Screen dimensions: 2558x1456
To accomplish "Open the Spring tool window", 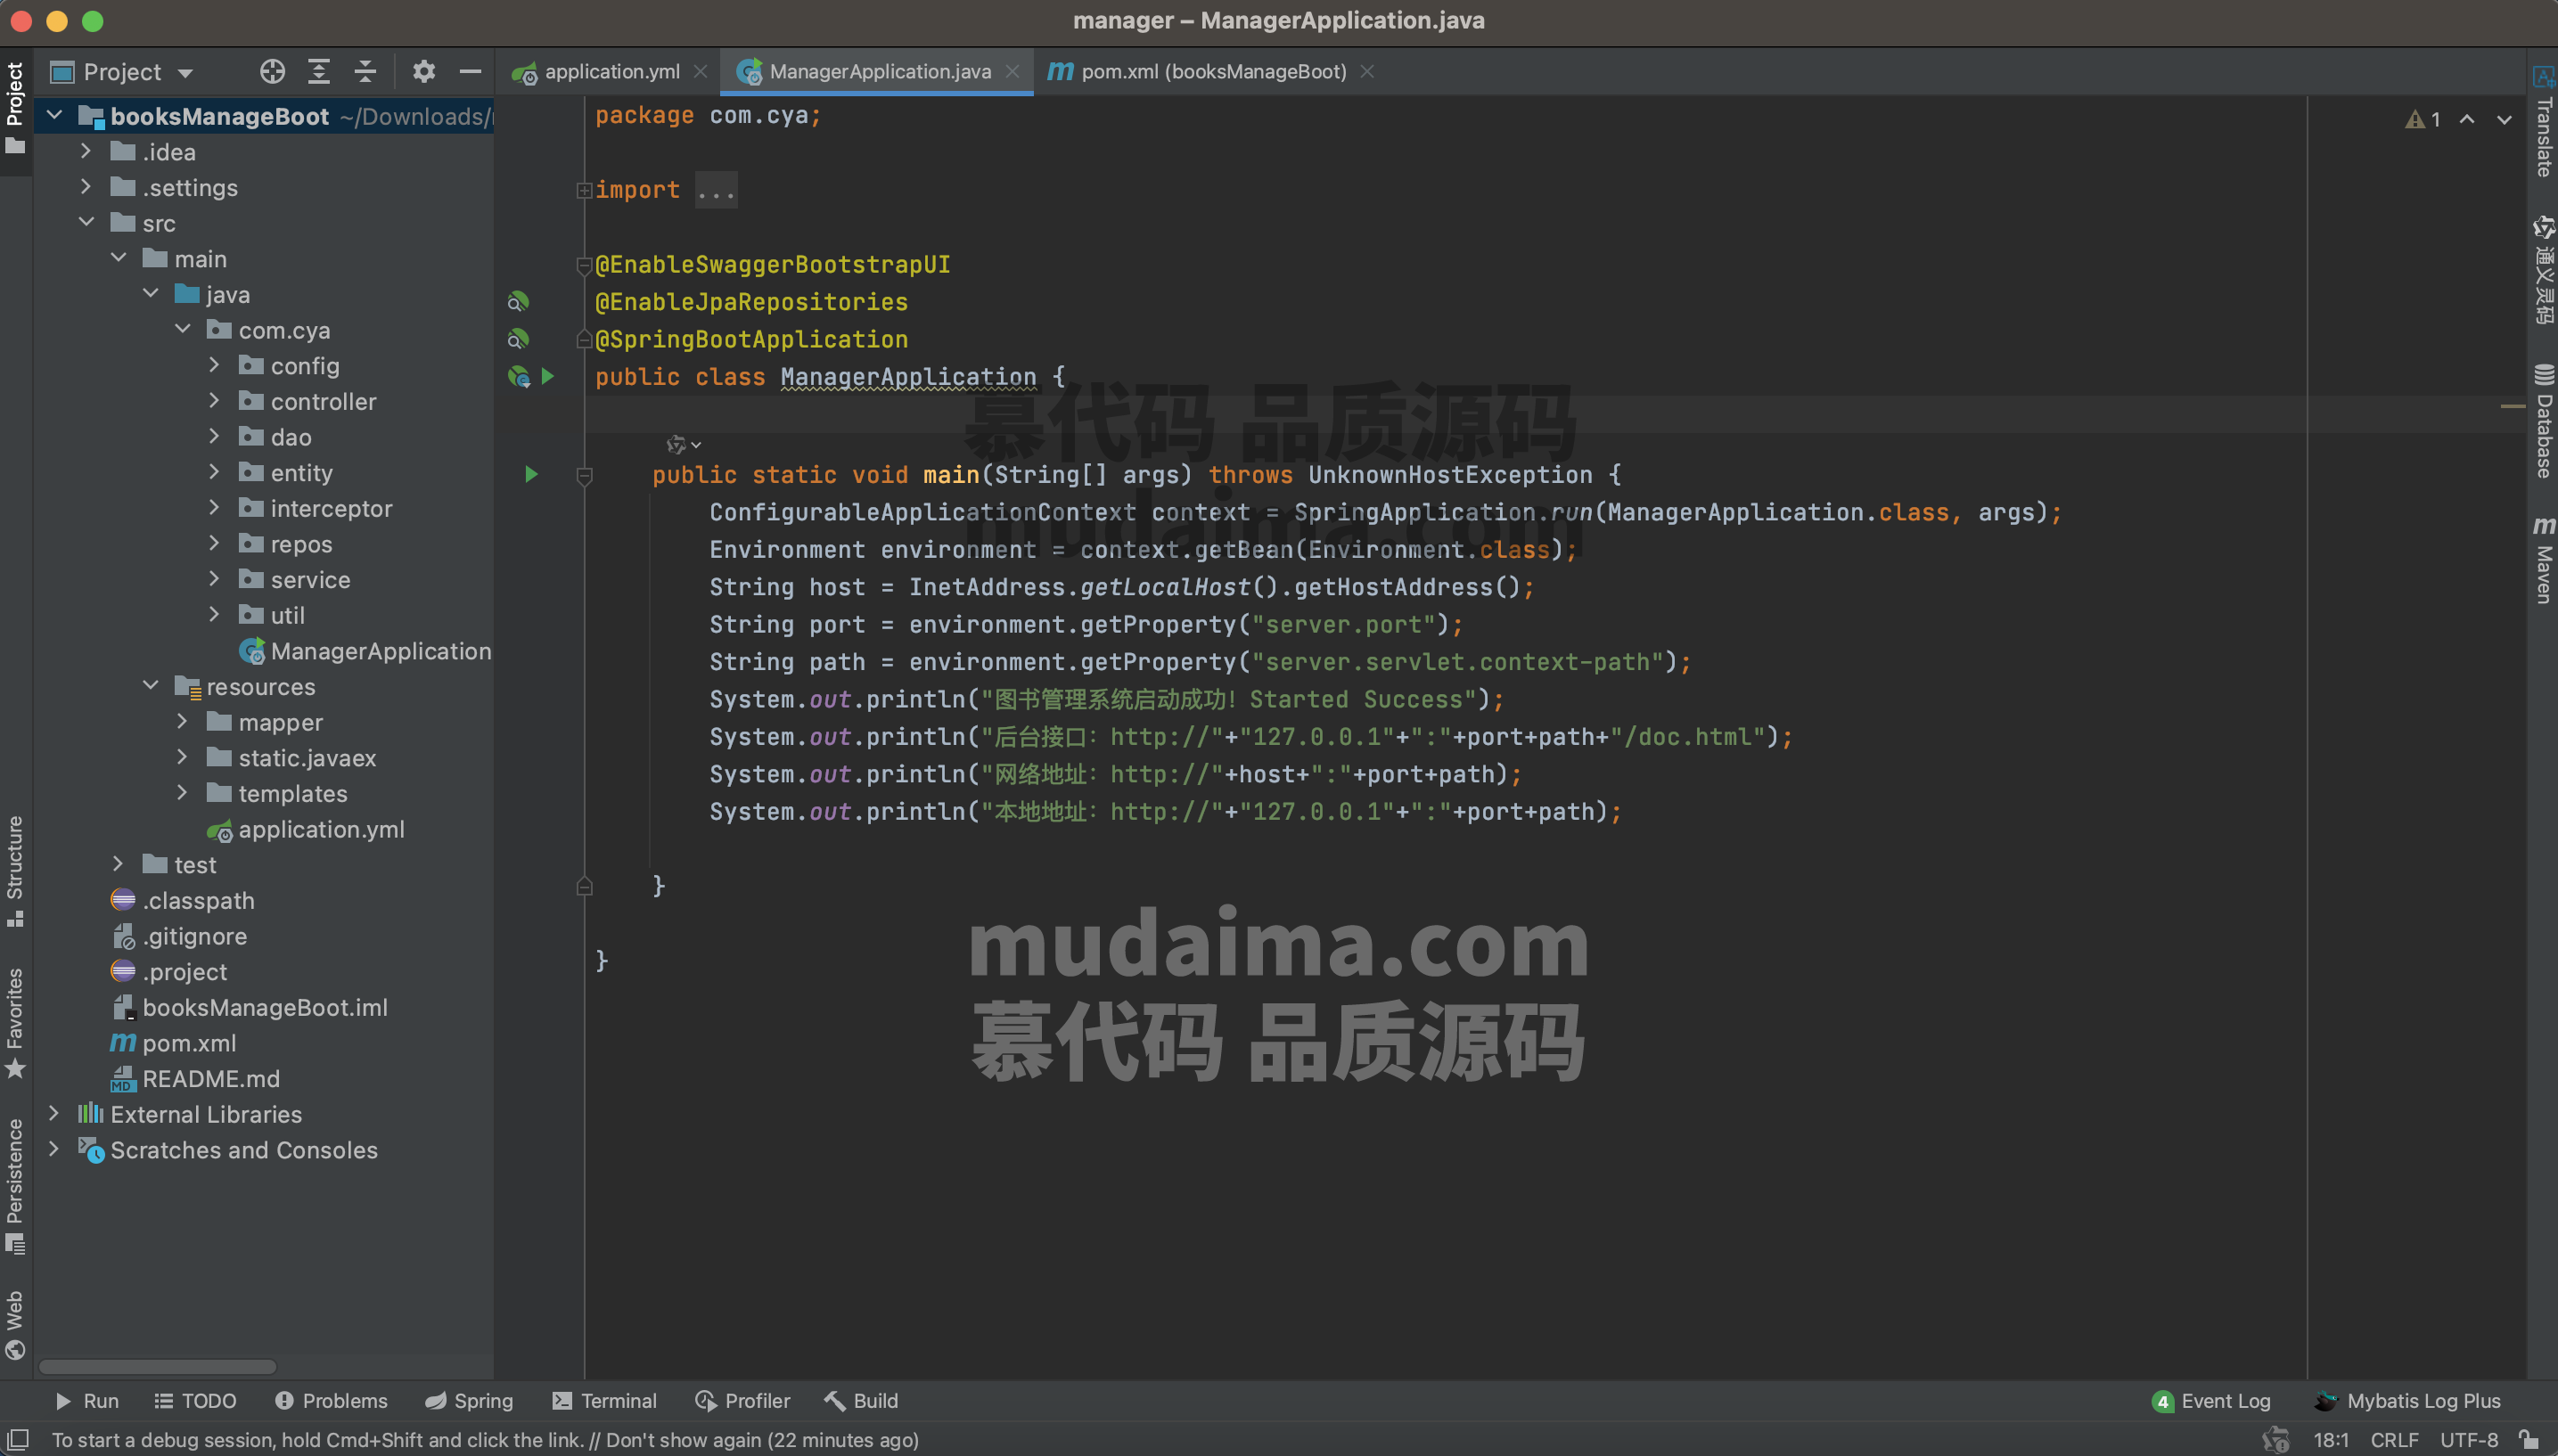I will tap(469, 1401).
